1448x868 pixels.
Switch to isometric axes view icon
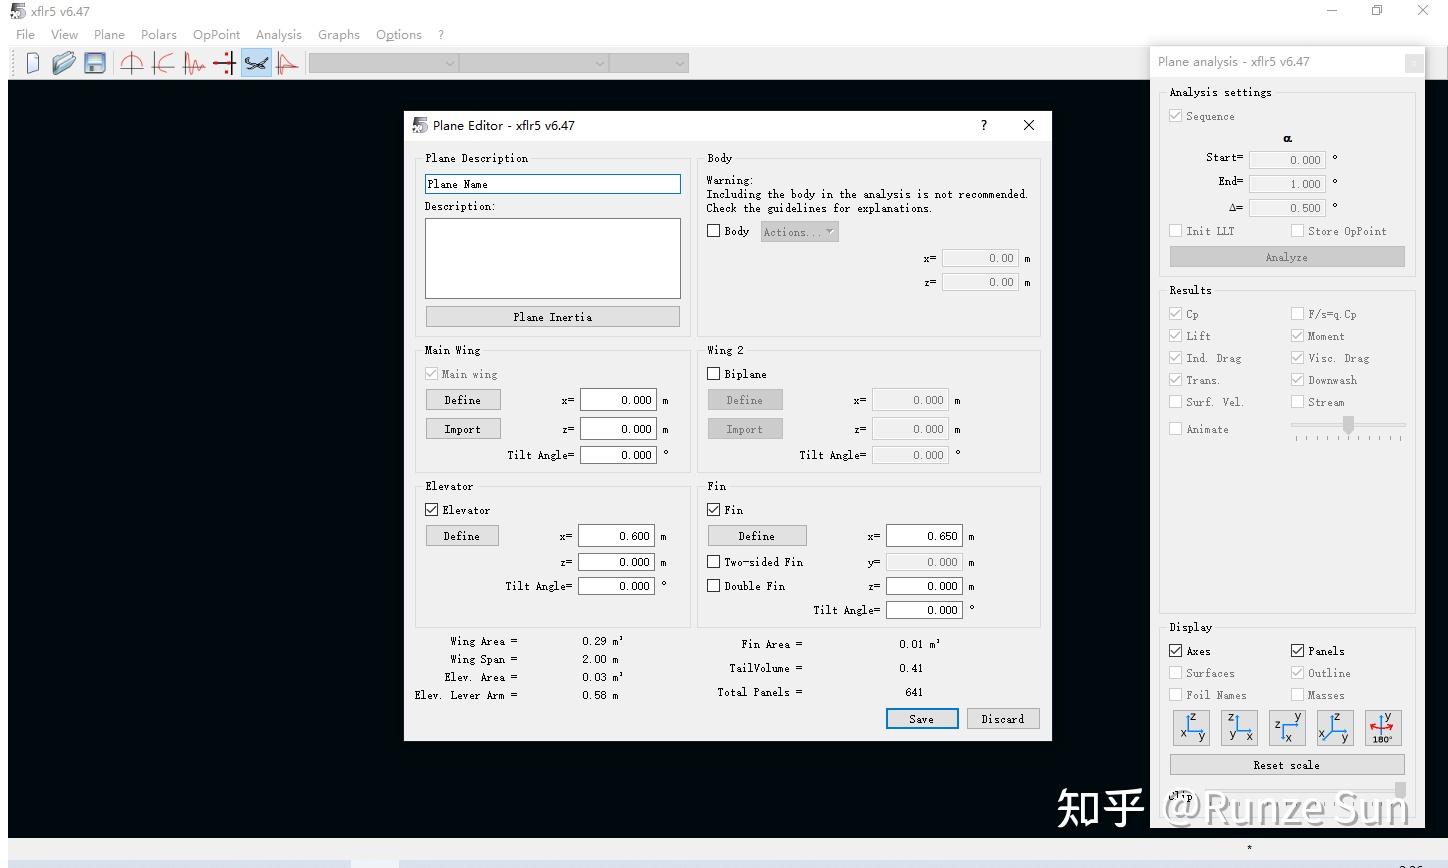pos(1335,727)
